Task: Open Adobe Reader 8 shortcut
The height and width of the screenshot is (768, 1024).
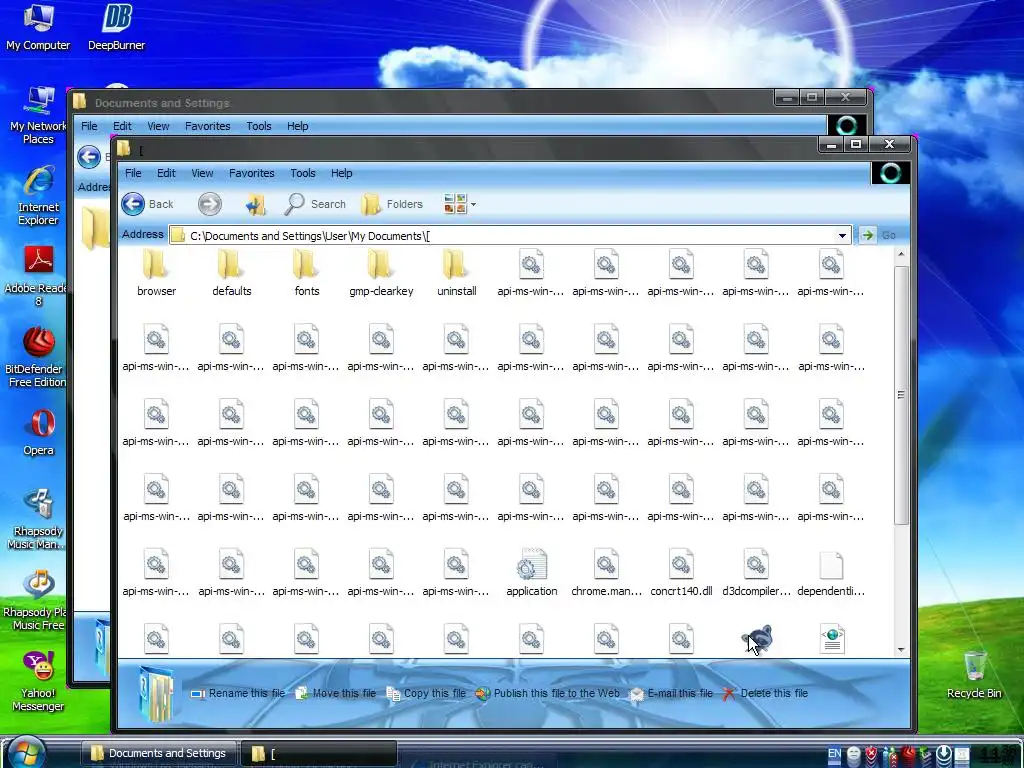Action: tap(38, 276)
